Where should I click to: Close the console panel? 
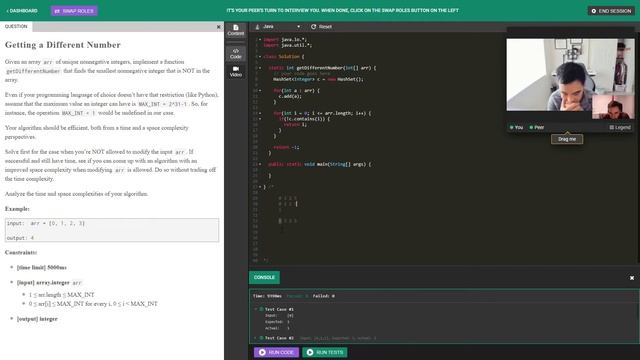pyautogui.click(x=631, y=278)
